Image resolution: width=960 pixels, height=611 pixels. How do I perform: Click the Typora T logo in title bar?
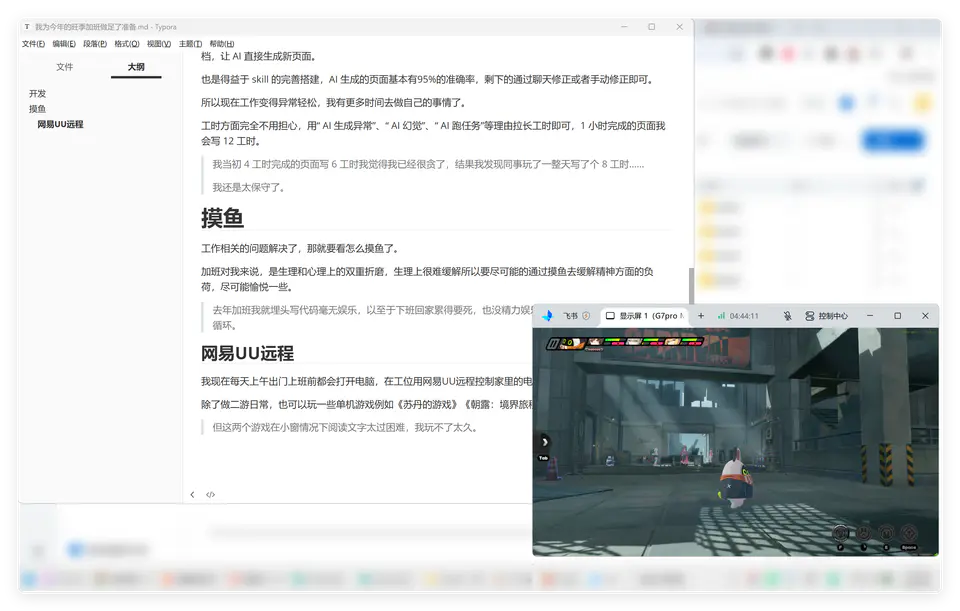pos(27,27)
